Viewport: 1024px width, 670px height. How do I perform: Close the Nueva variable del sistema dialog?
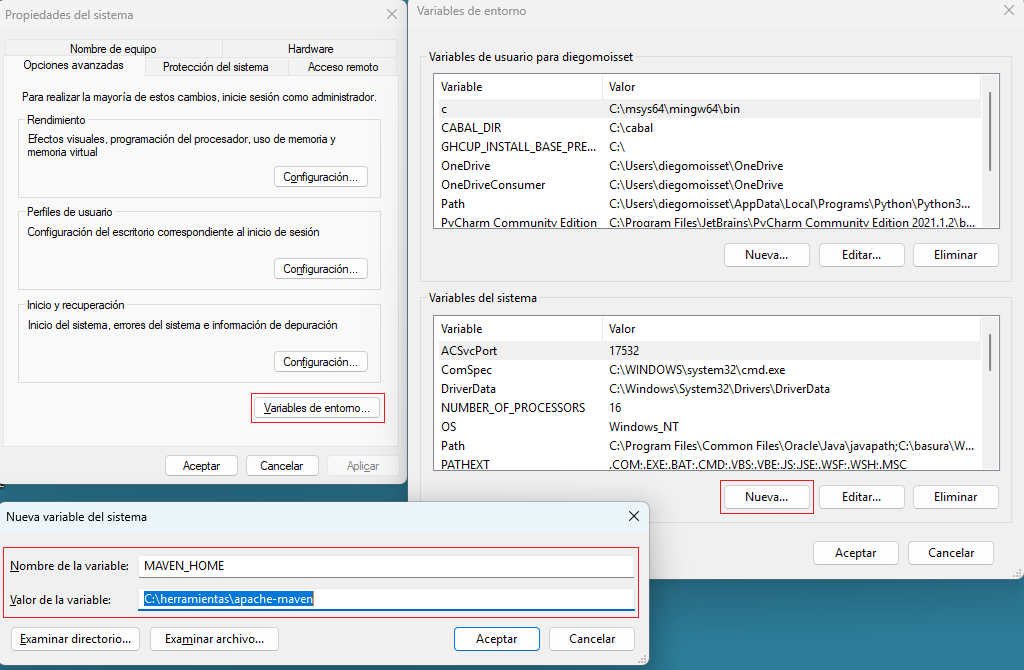pos(633,517)
